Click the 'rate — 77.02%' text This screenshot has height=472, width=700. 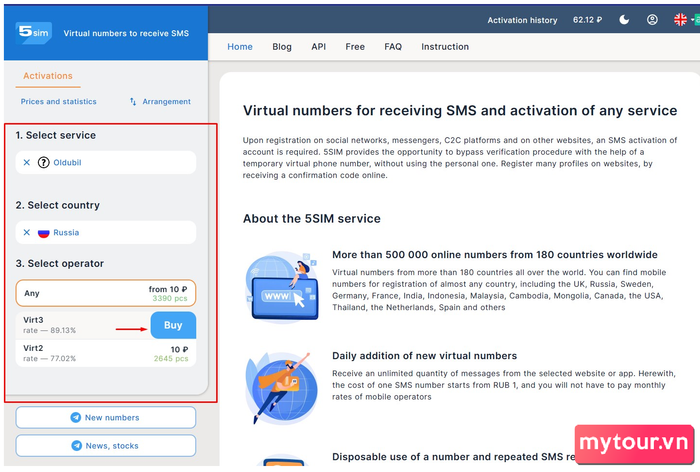(50, 359)
